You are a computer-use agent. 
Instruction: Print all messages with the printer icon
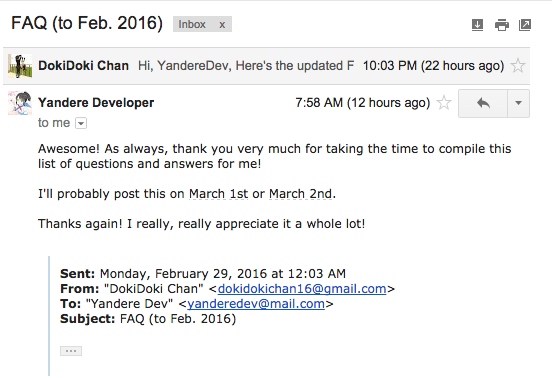coord(502,25)
